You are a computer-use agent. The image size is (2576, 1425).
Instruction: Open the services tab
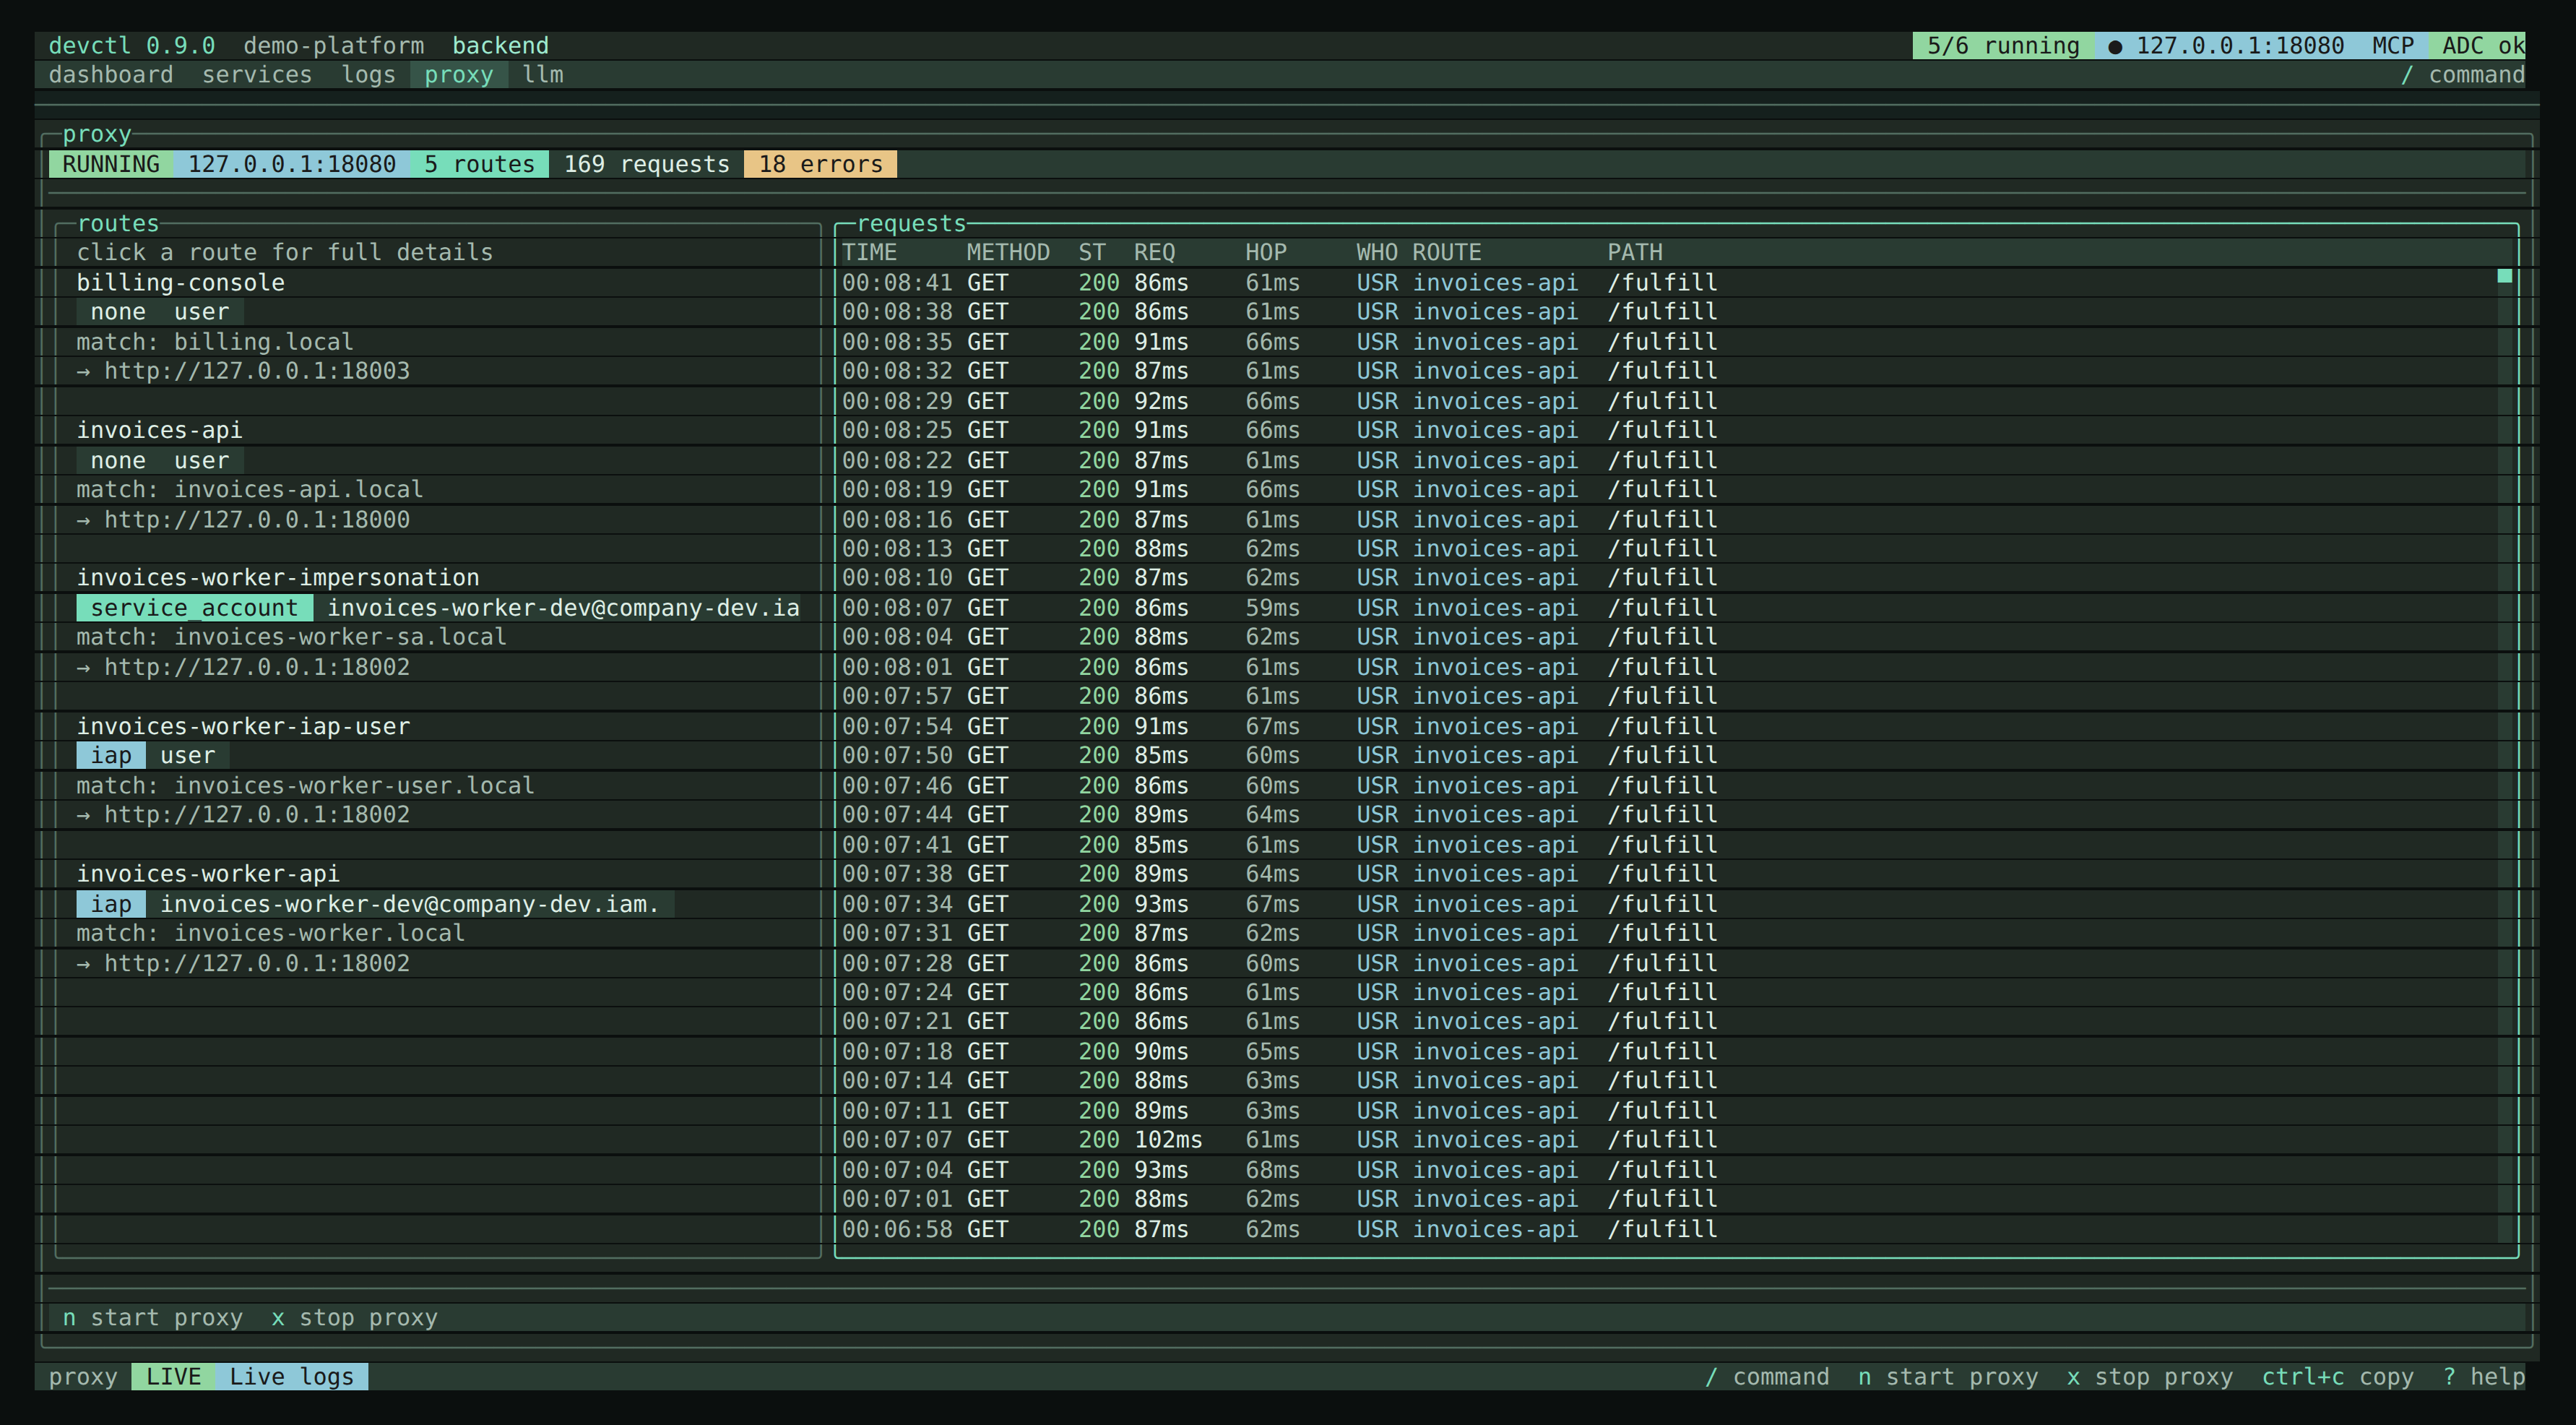click(x=257, y=75)
